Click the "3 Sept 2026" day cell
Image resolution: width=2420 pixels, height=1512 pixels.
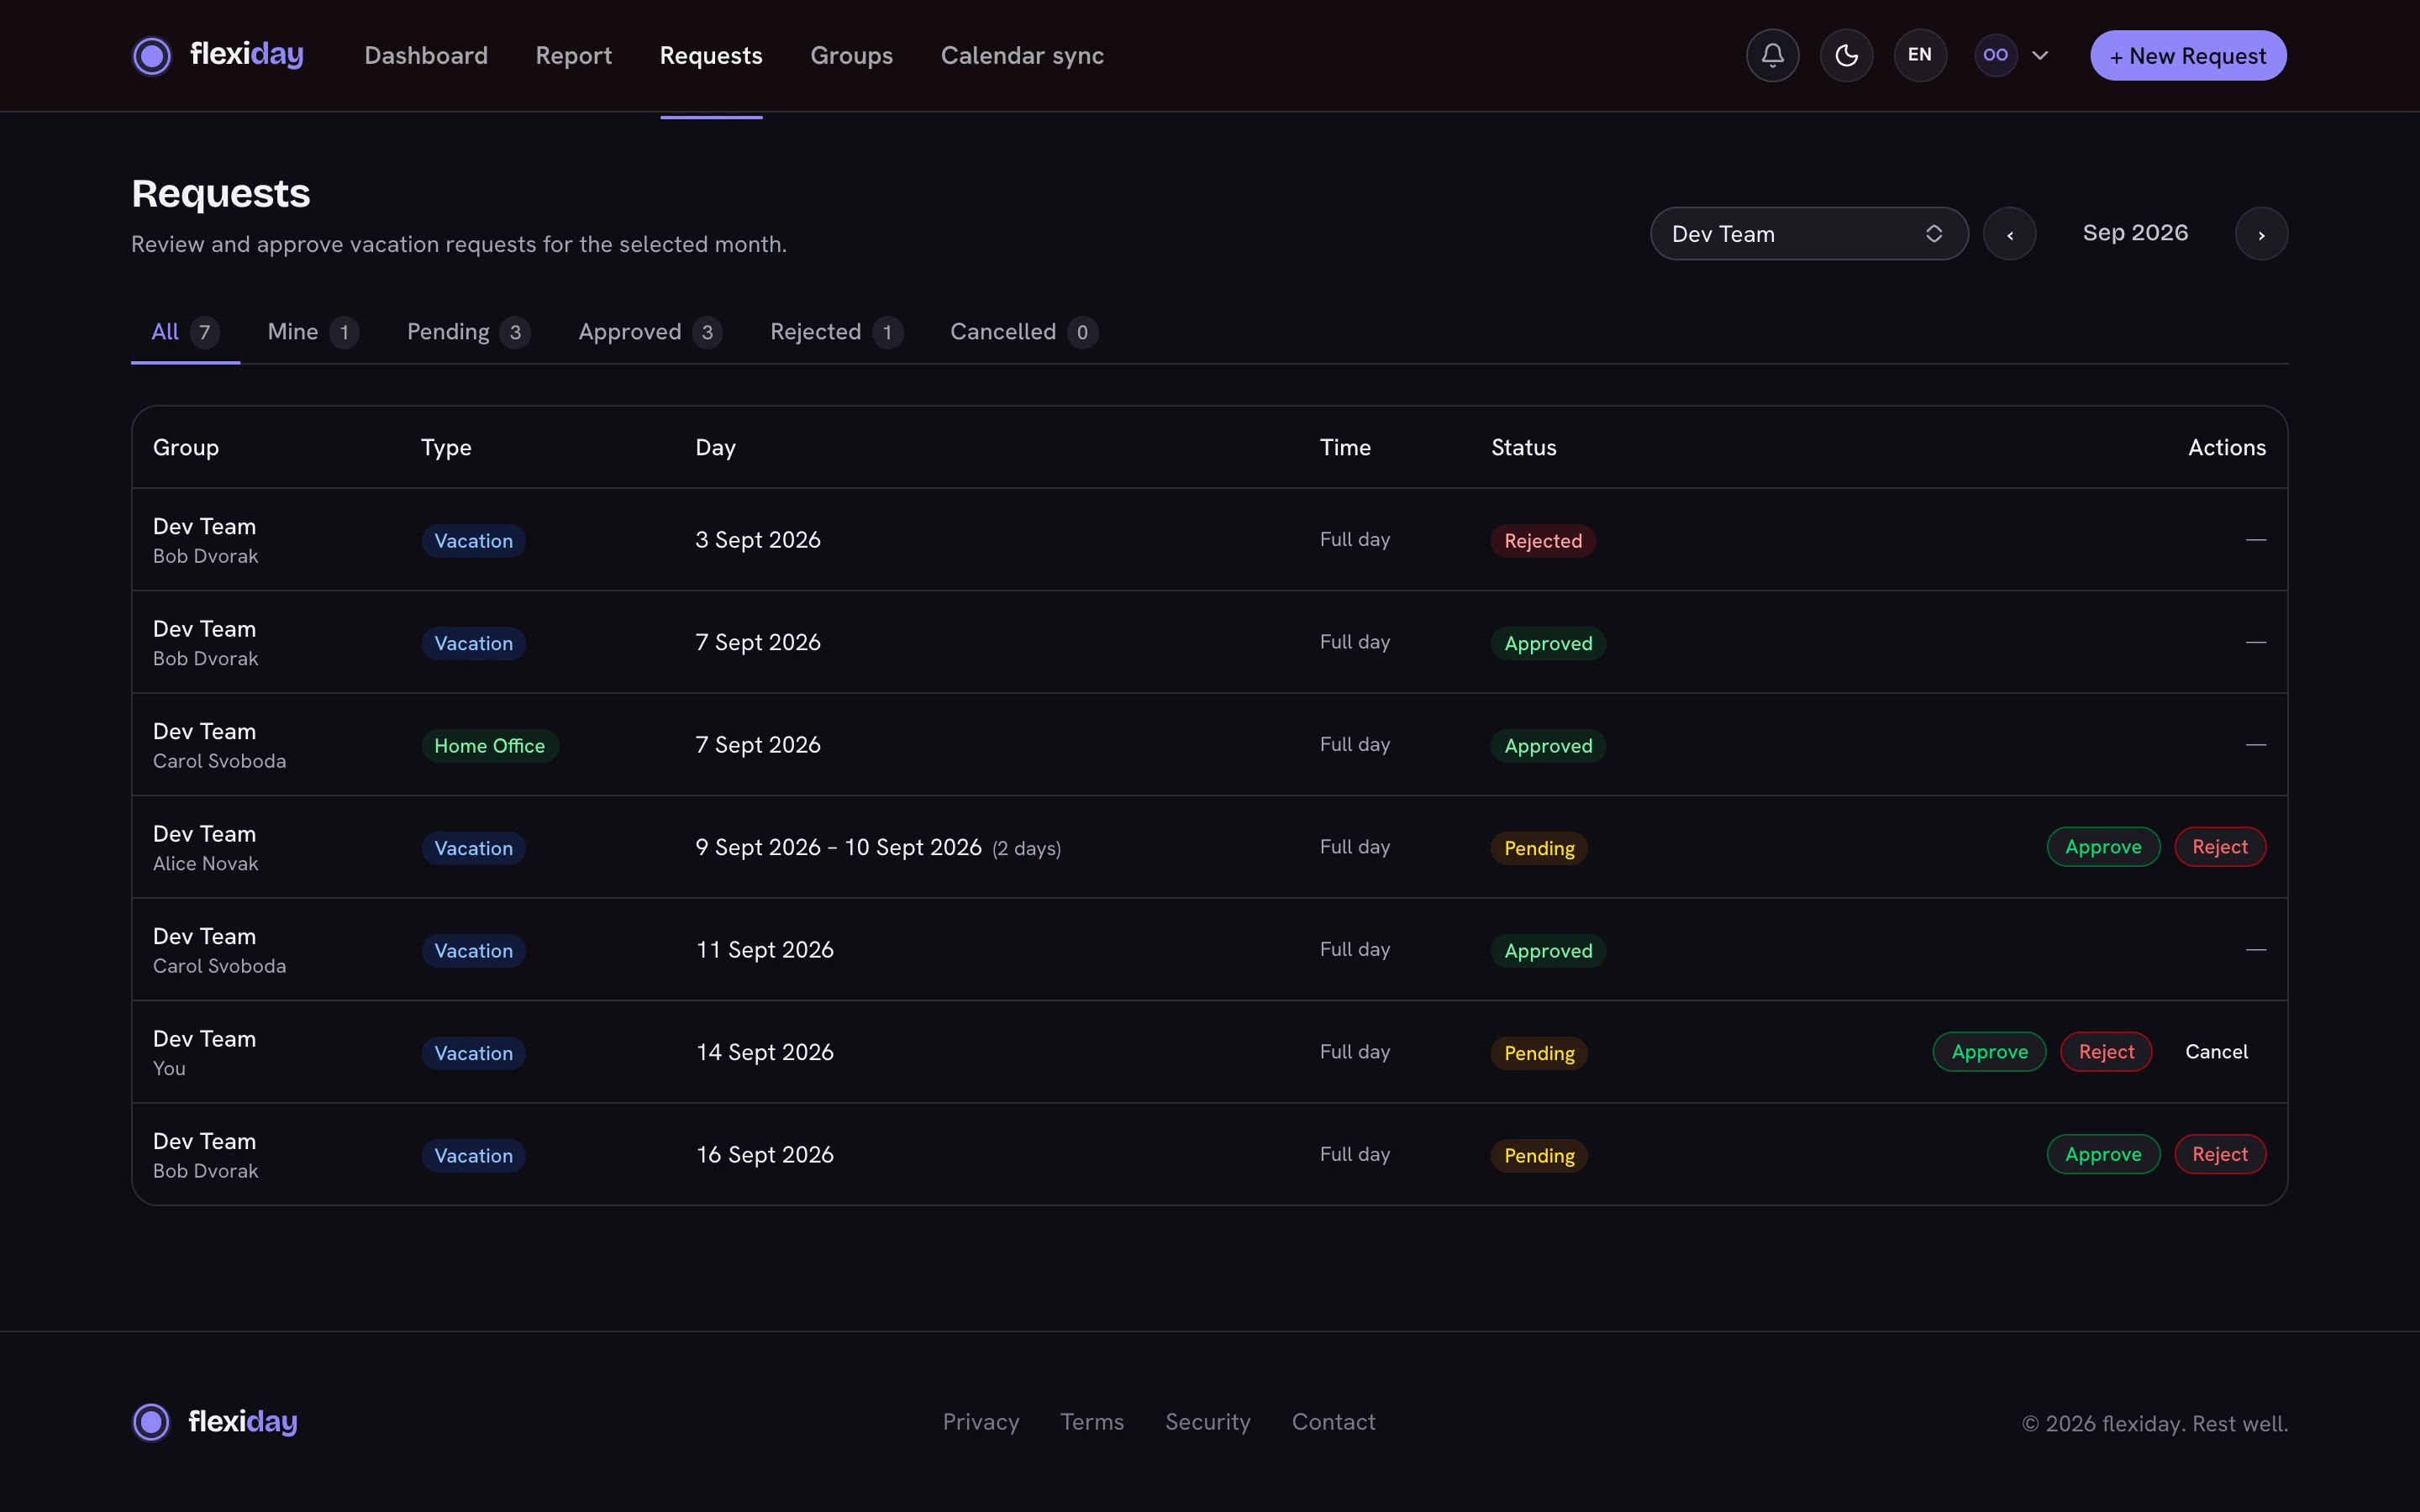pos(757,540)
